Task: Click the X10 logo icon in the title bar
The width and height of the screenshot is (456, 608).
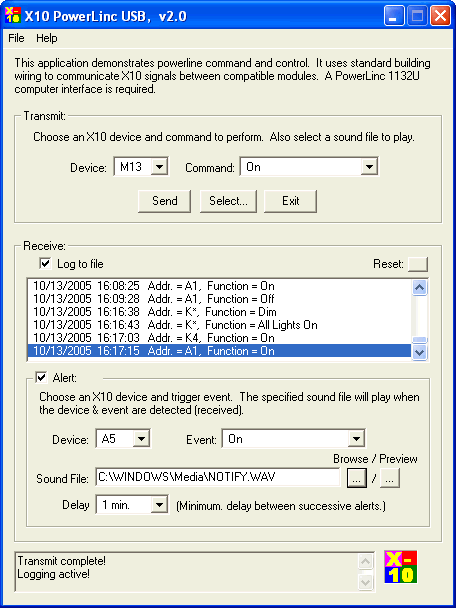Action: coord(12,16)
